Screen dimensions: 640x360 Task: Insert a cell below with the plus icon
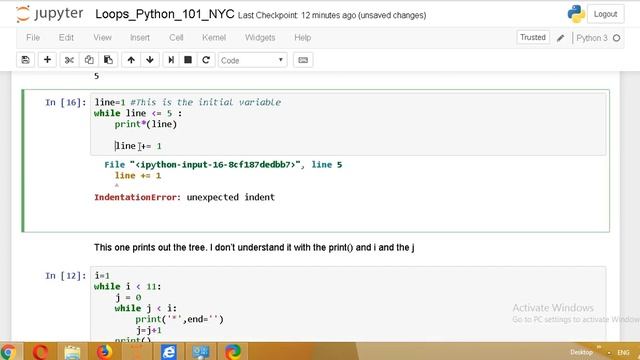(47, 60)
